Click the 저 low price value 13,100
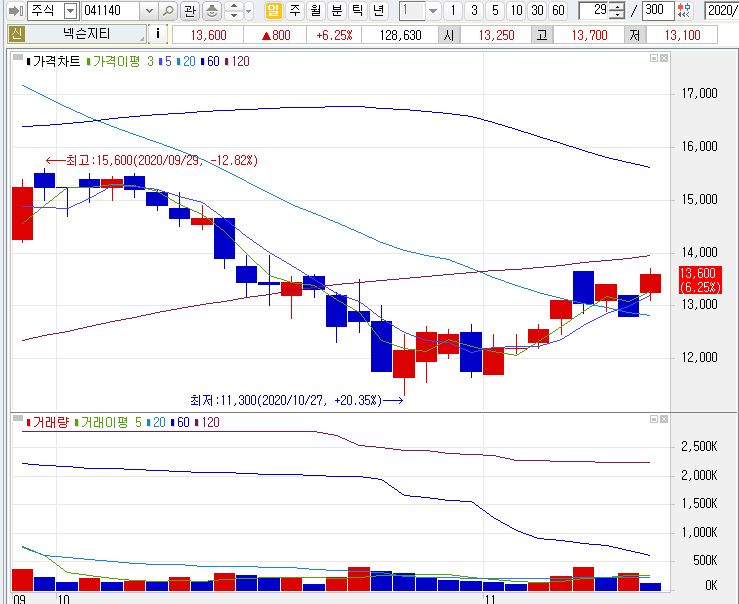The width and height of the screenshot is (739, 604). [682, 35]
